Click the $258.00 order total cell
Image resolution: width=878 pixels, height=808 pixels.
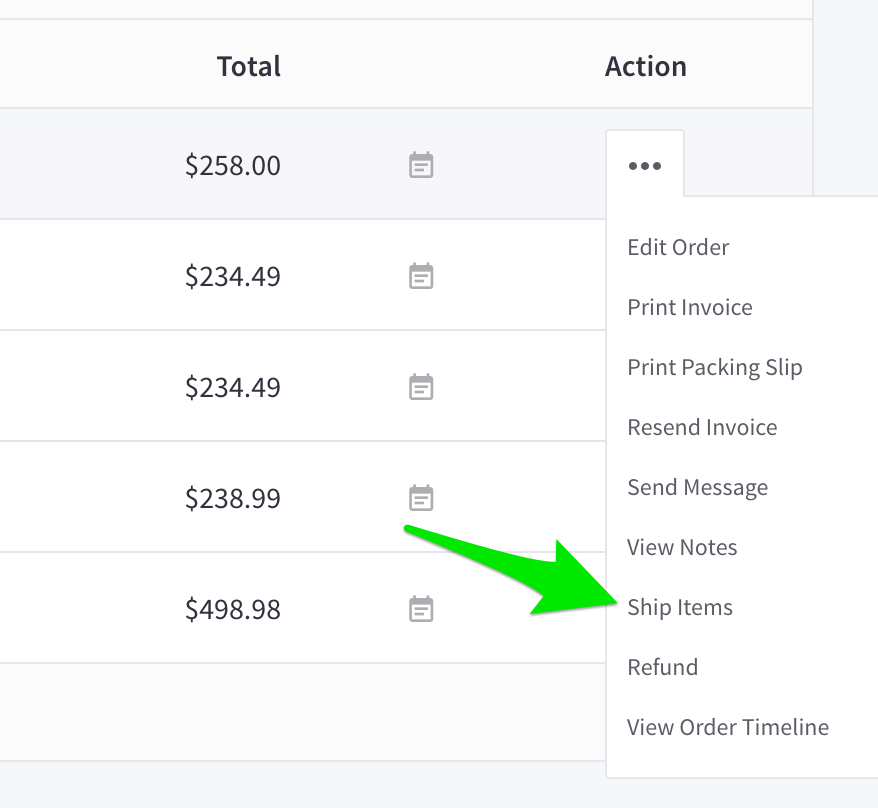[x=232, y=165]
